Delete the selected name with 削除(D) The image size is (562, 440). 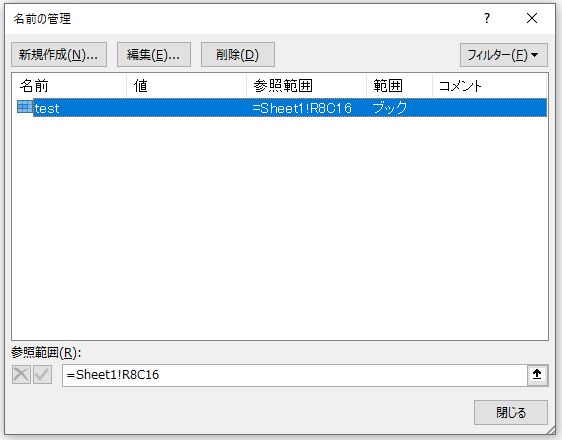[238, 54]
